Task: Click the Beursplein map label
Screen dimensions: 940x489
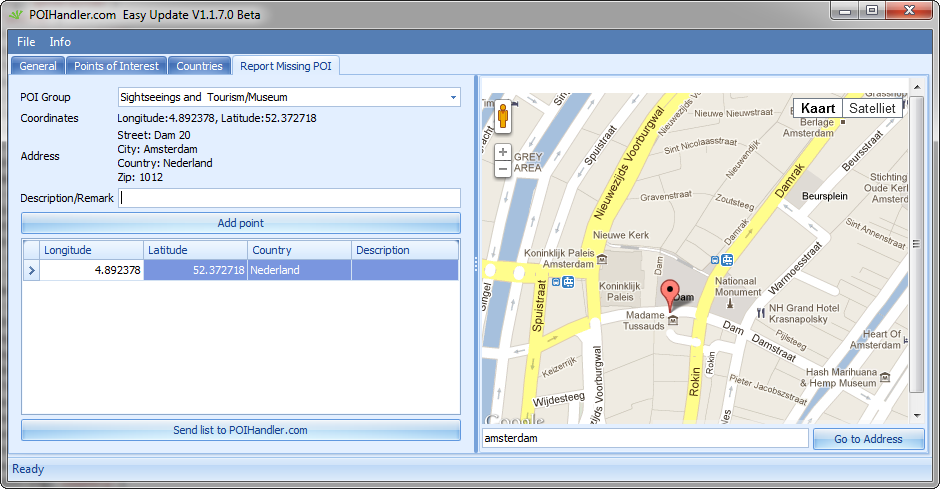Action: (825, 196)
